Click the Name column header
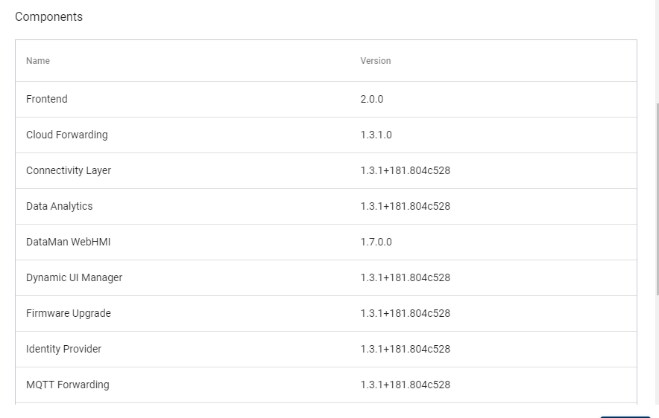 pyautogui.click(x=38, y=61)
